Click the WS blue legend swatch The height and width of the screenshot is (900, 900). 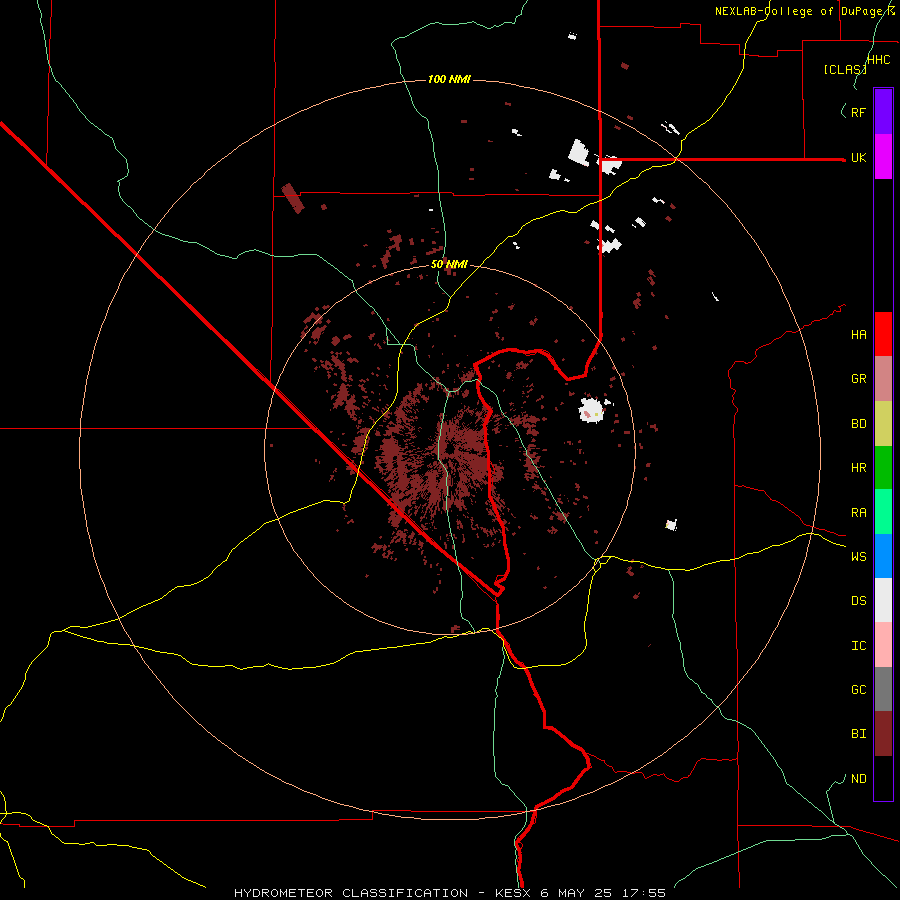[883, 556]
